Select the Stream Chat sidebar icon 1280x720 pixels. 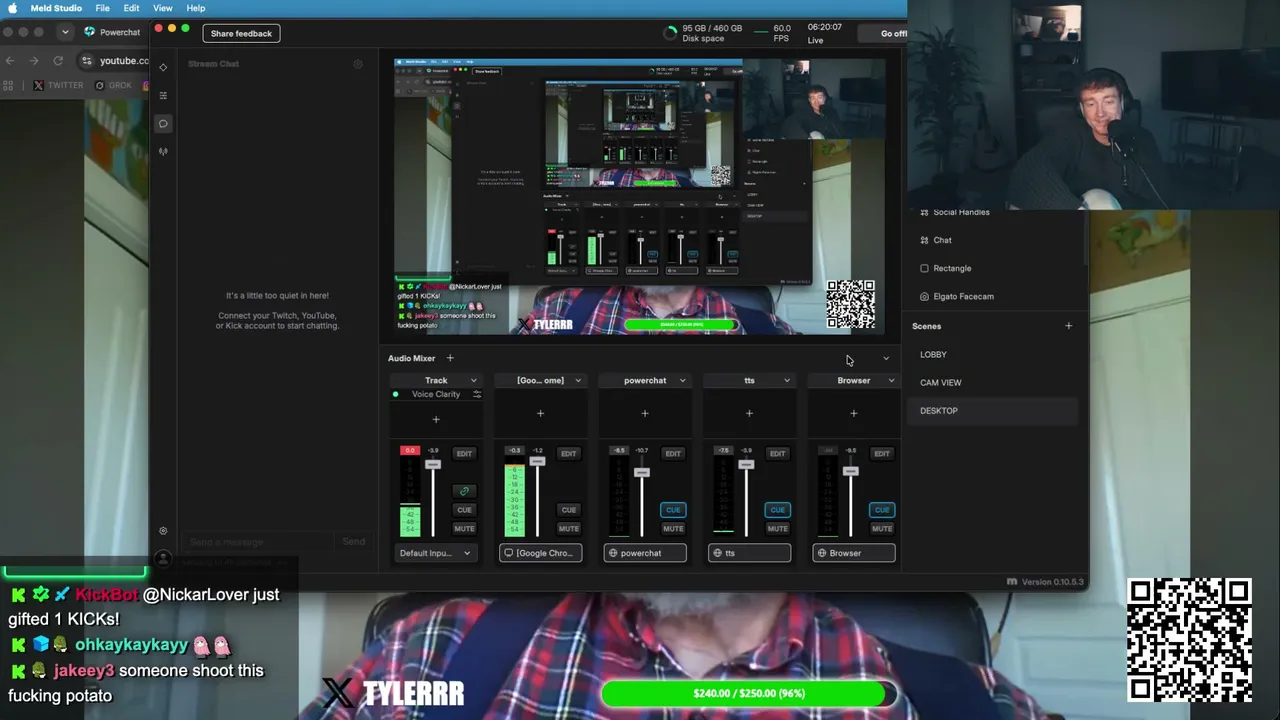(163, 124)
